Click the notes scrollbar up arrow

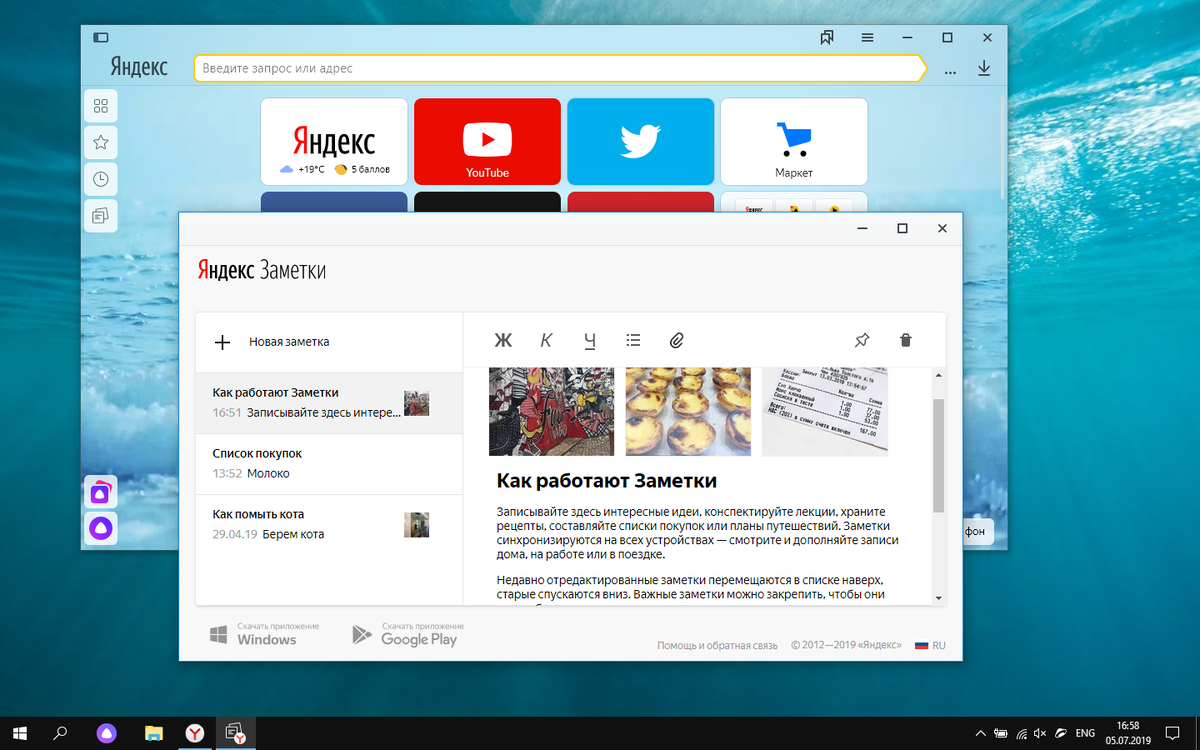[x=938, y=375]
